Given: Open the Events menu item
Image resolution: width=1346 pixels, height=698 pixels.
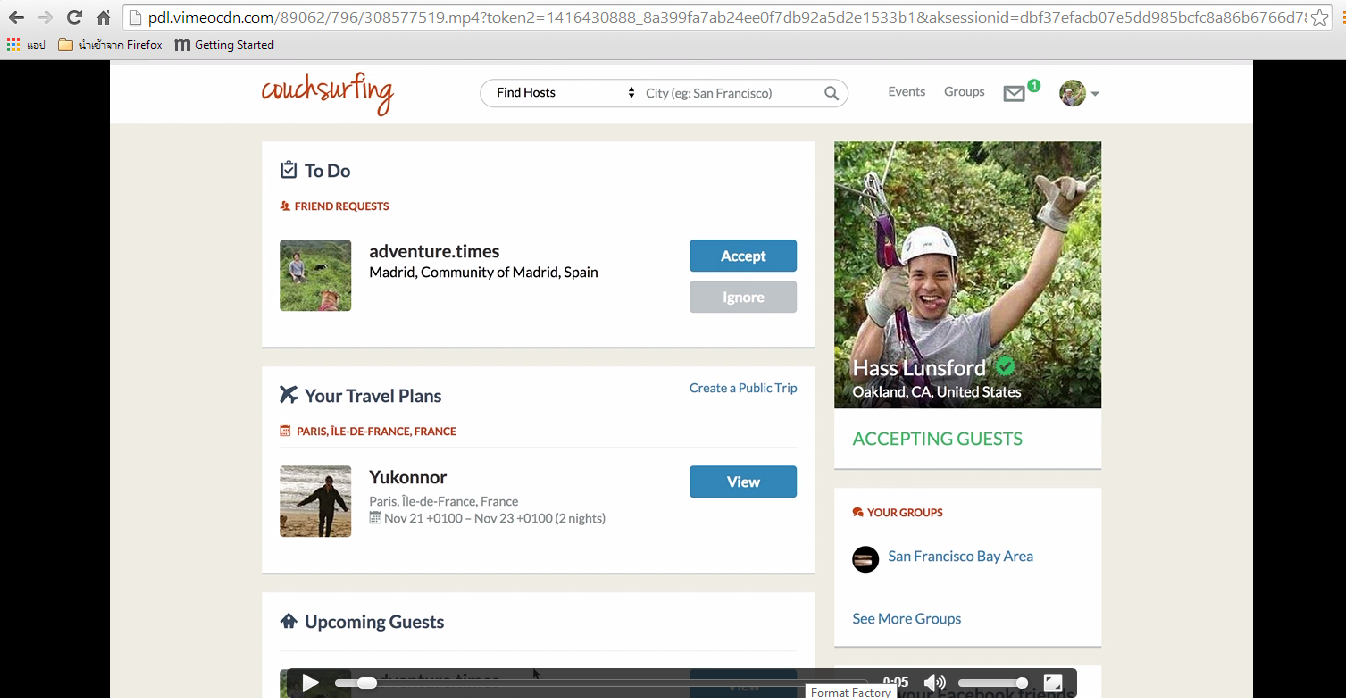Looking at the screenshot, I should [907, 92].
